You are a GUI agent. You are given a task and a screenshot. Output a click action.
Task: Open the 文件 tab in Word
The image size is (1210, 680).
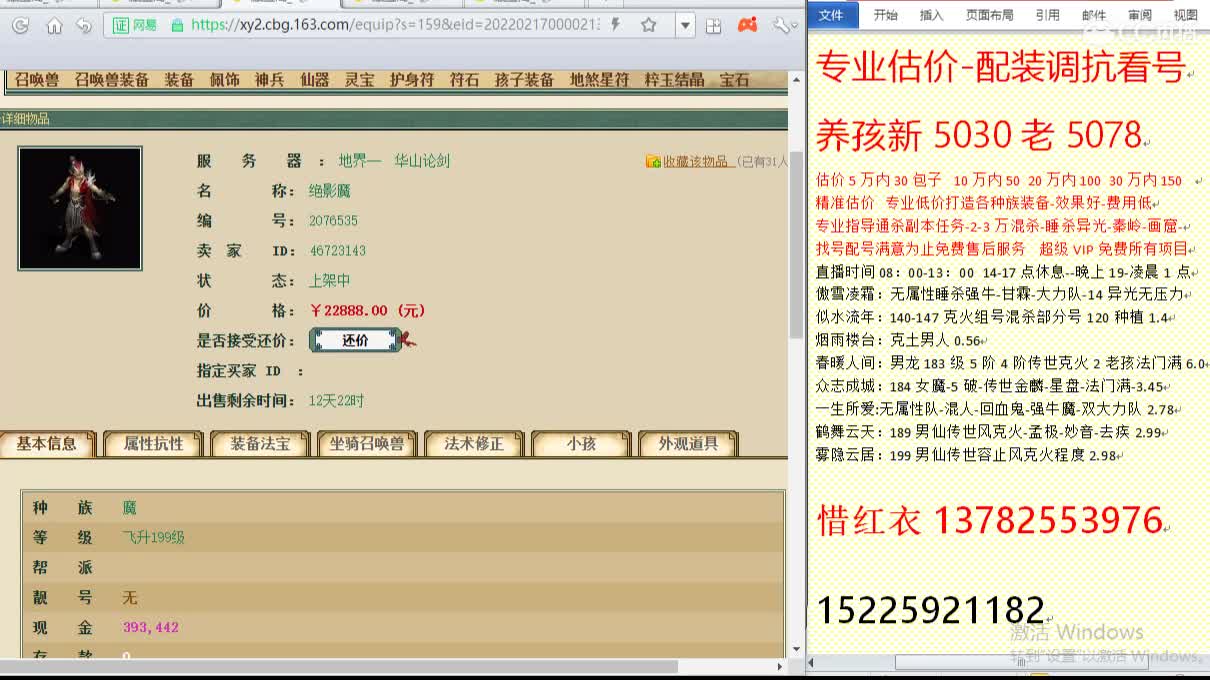pyautogui.click(x=831, y=14)
